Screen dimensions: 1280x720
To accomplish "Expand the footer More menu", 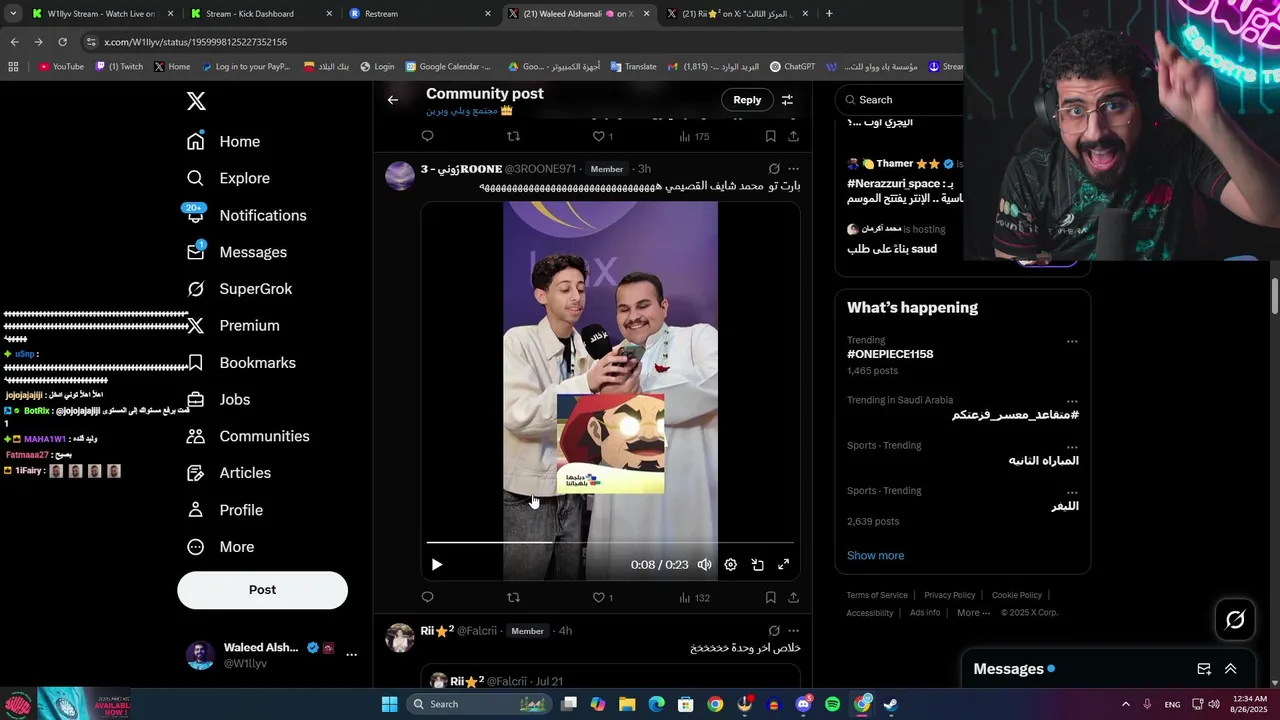I will coord(973,613).
